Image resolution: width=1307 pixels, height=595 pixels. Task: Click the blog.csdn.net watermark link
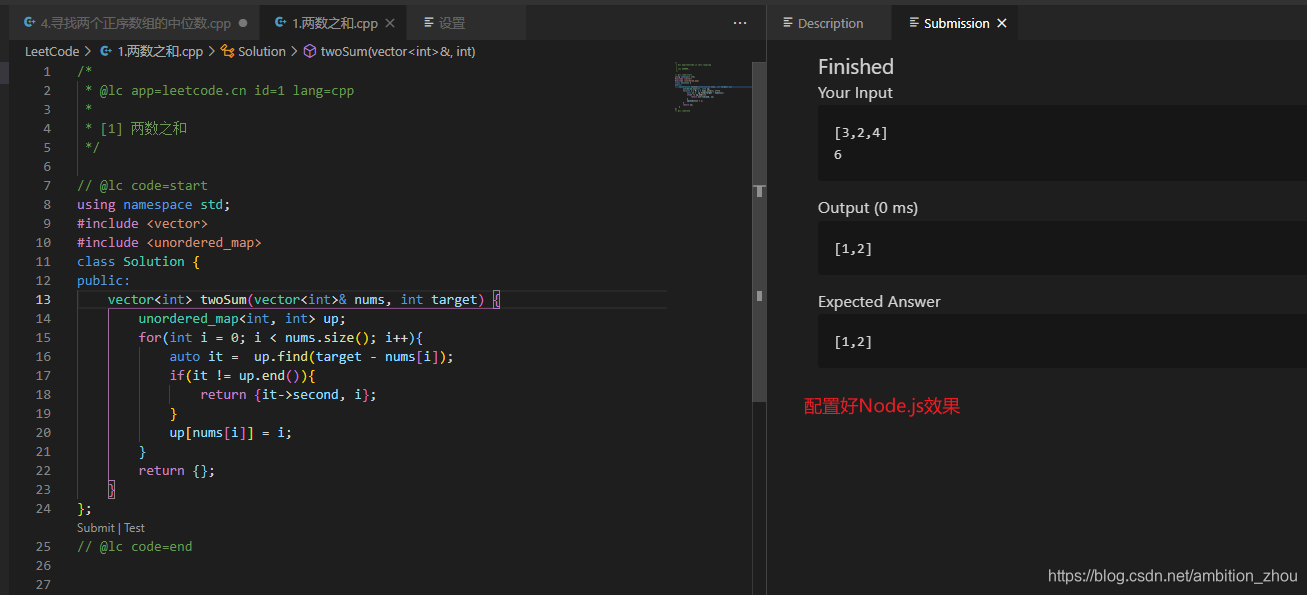[x=1172, y=575]
